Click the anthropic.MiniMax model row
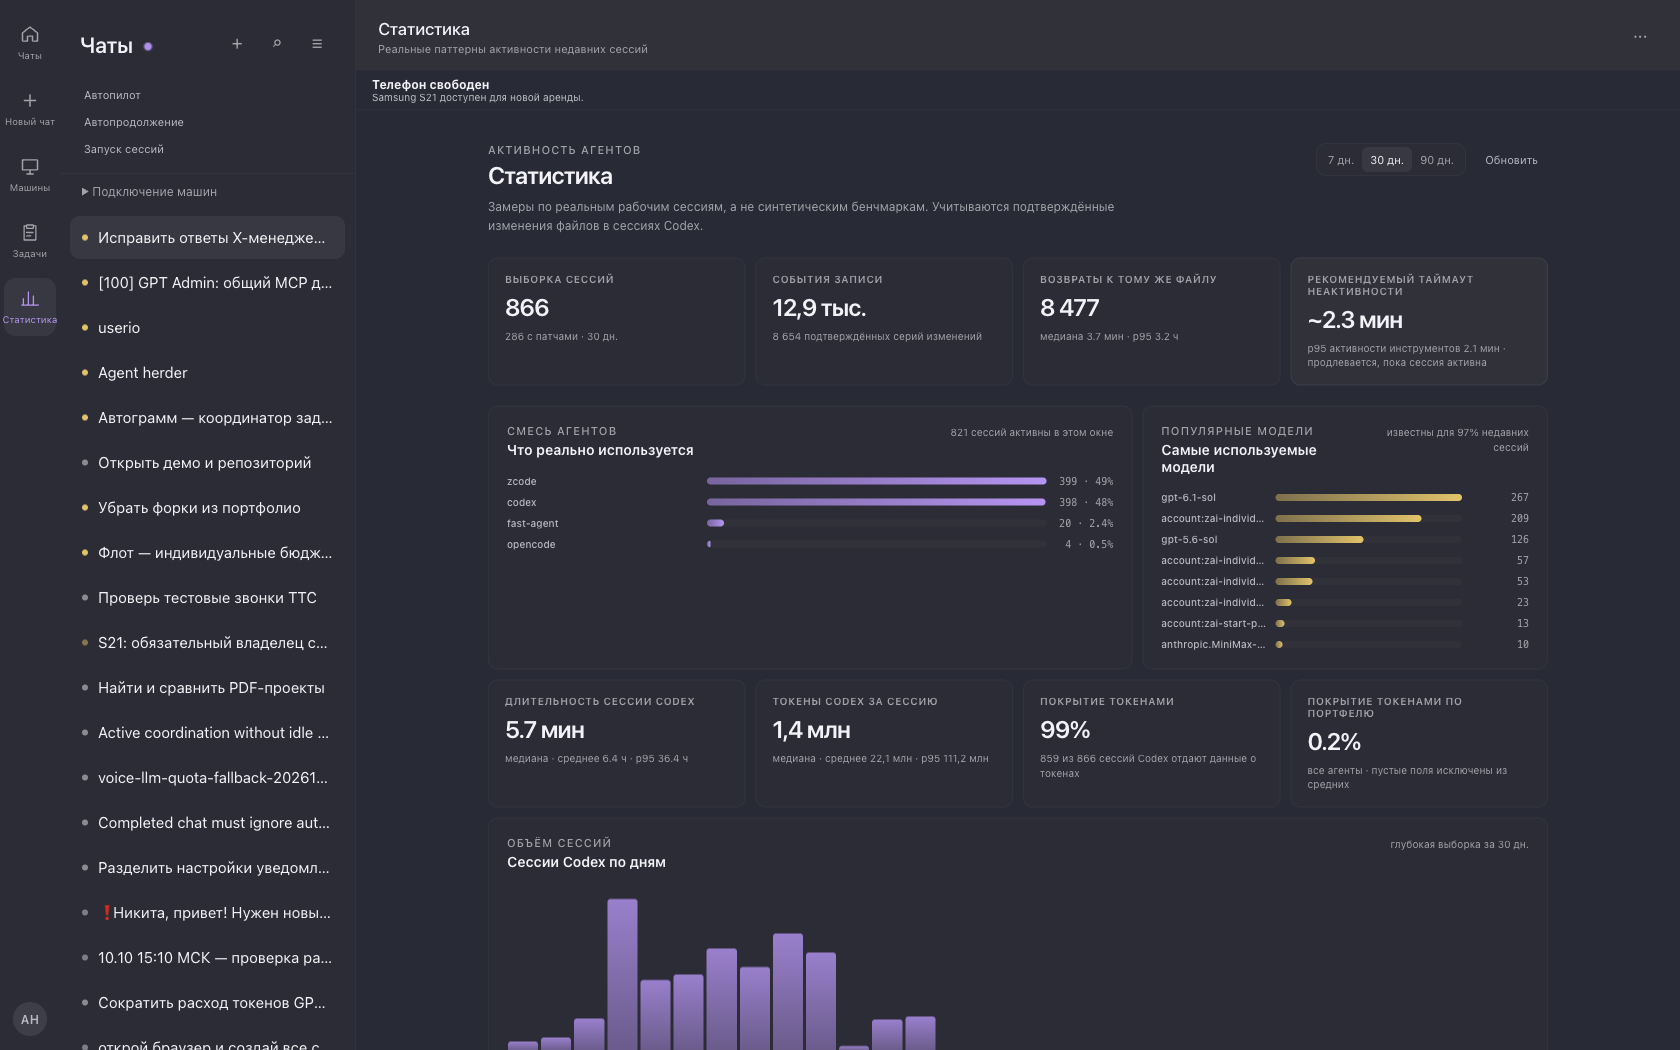The width and height of the screenshot is (1680, 1050). coord(1345,644)
